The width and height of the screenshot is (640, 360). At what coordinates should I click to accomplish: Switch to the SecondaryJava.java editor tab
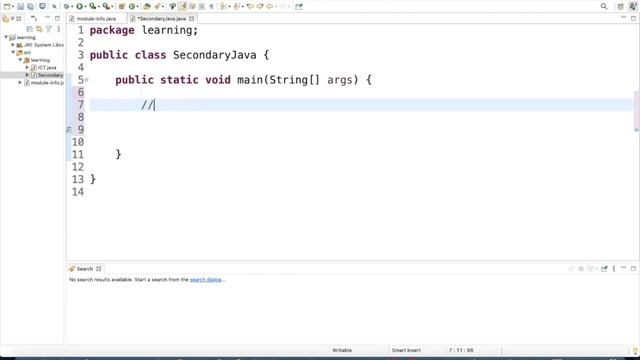pos(162,19)
